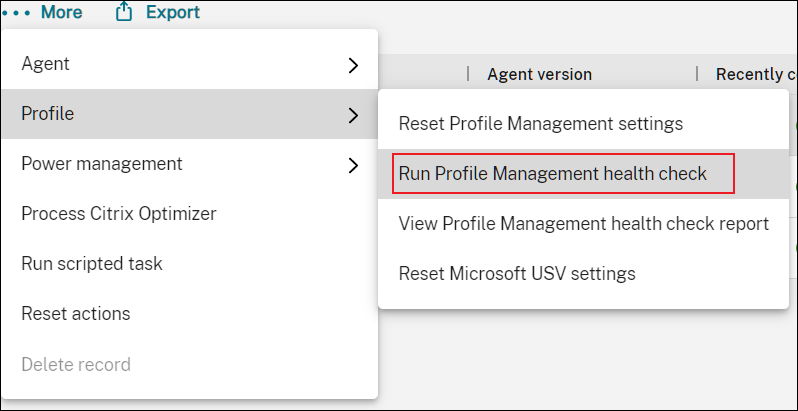798x411 pixels.
Task: Click Reset actions in the menu
Action: [x=76, y=314]
